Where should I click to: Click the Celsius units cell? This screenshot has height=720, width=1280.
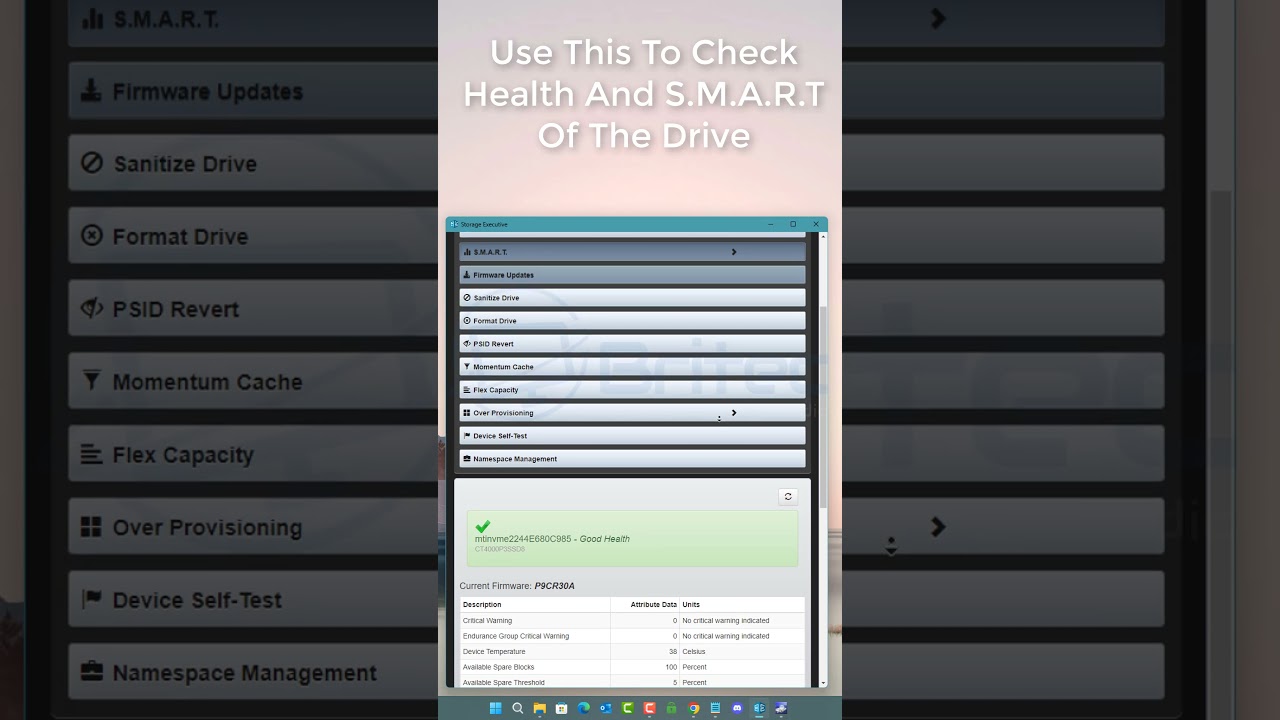coord(694,652)
